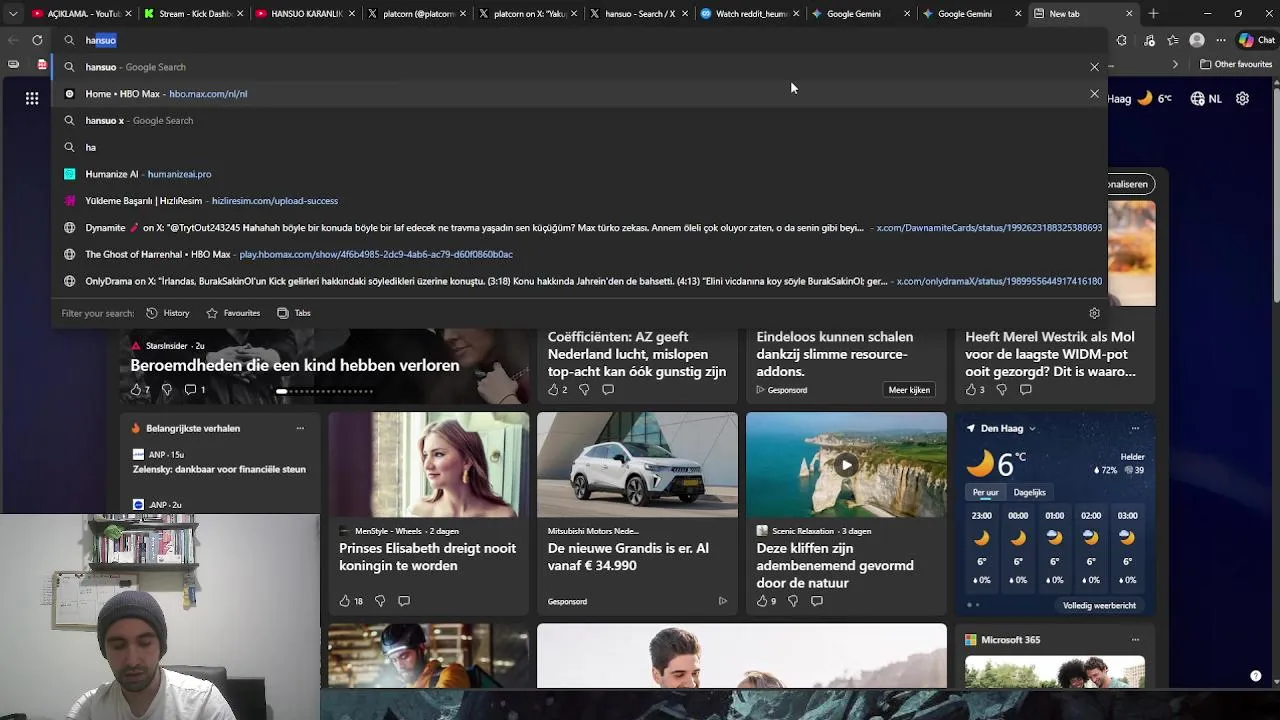
Task: Open the Copilot Chat button
Action: (x=1256, y=40)
